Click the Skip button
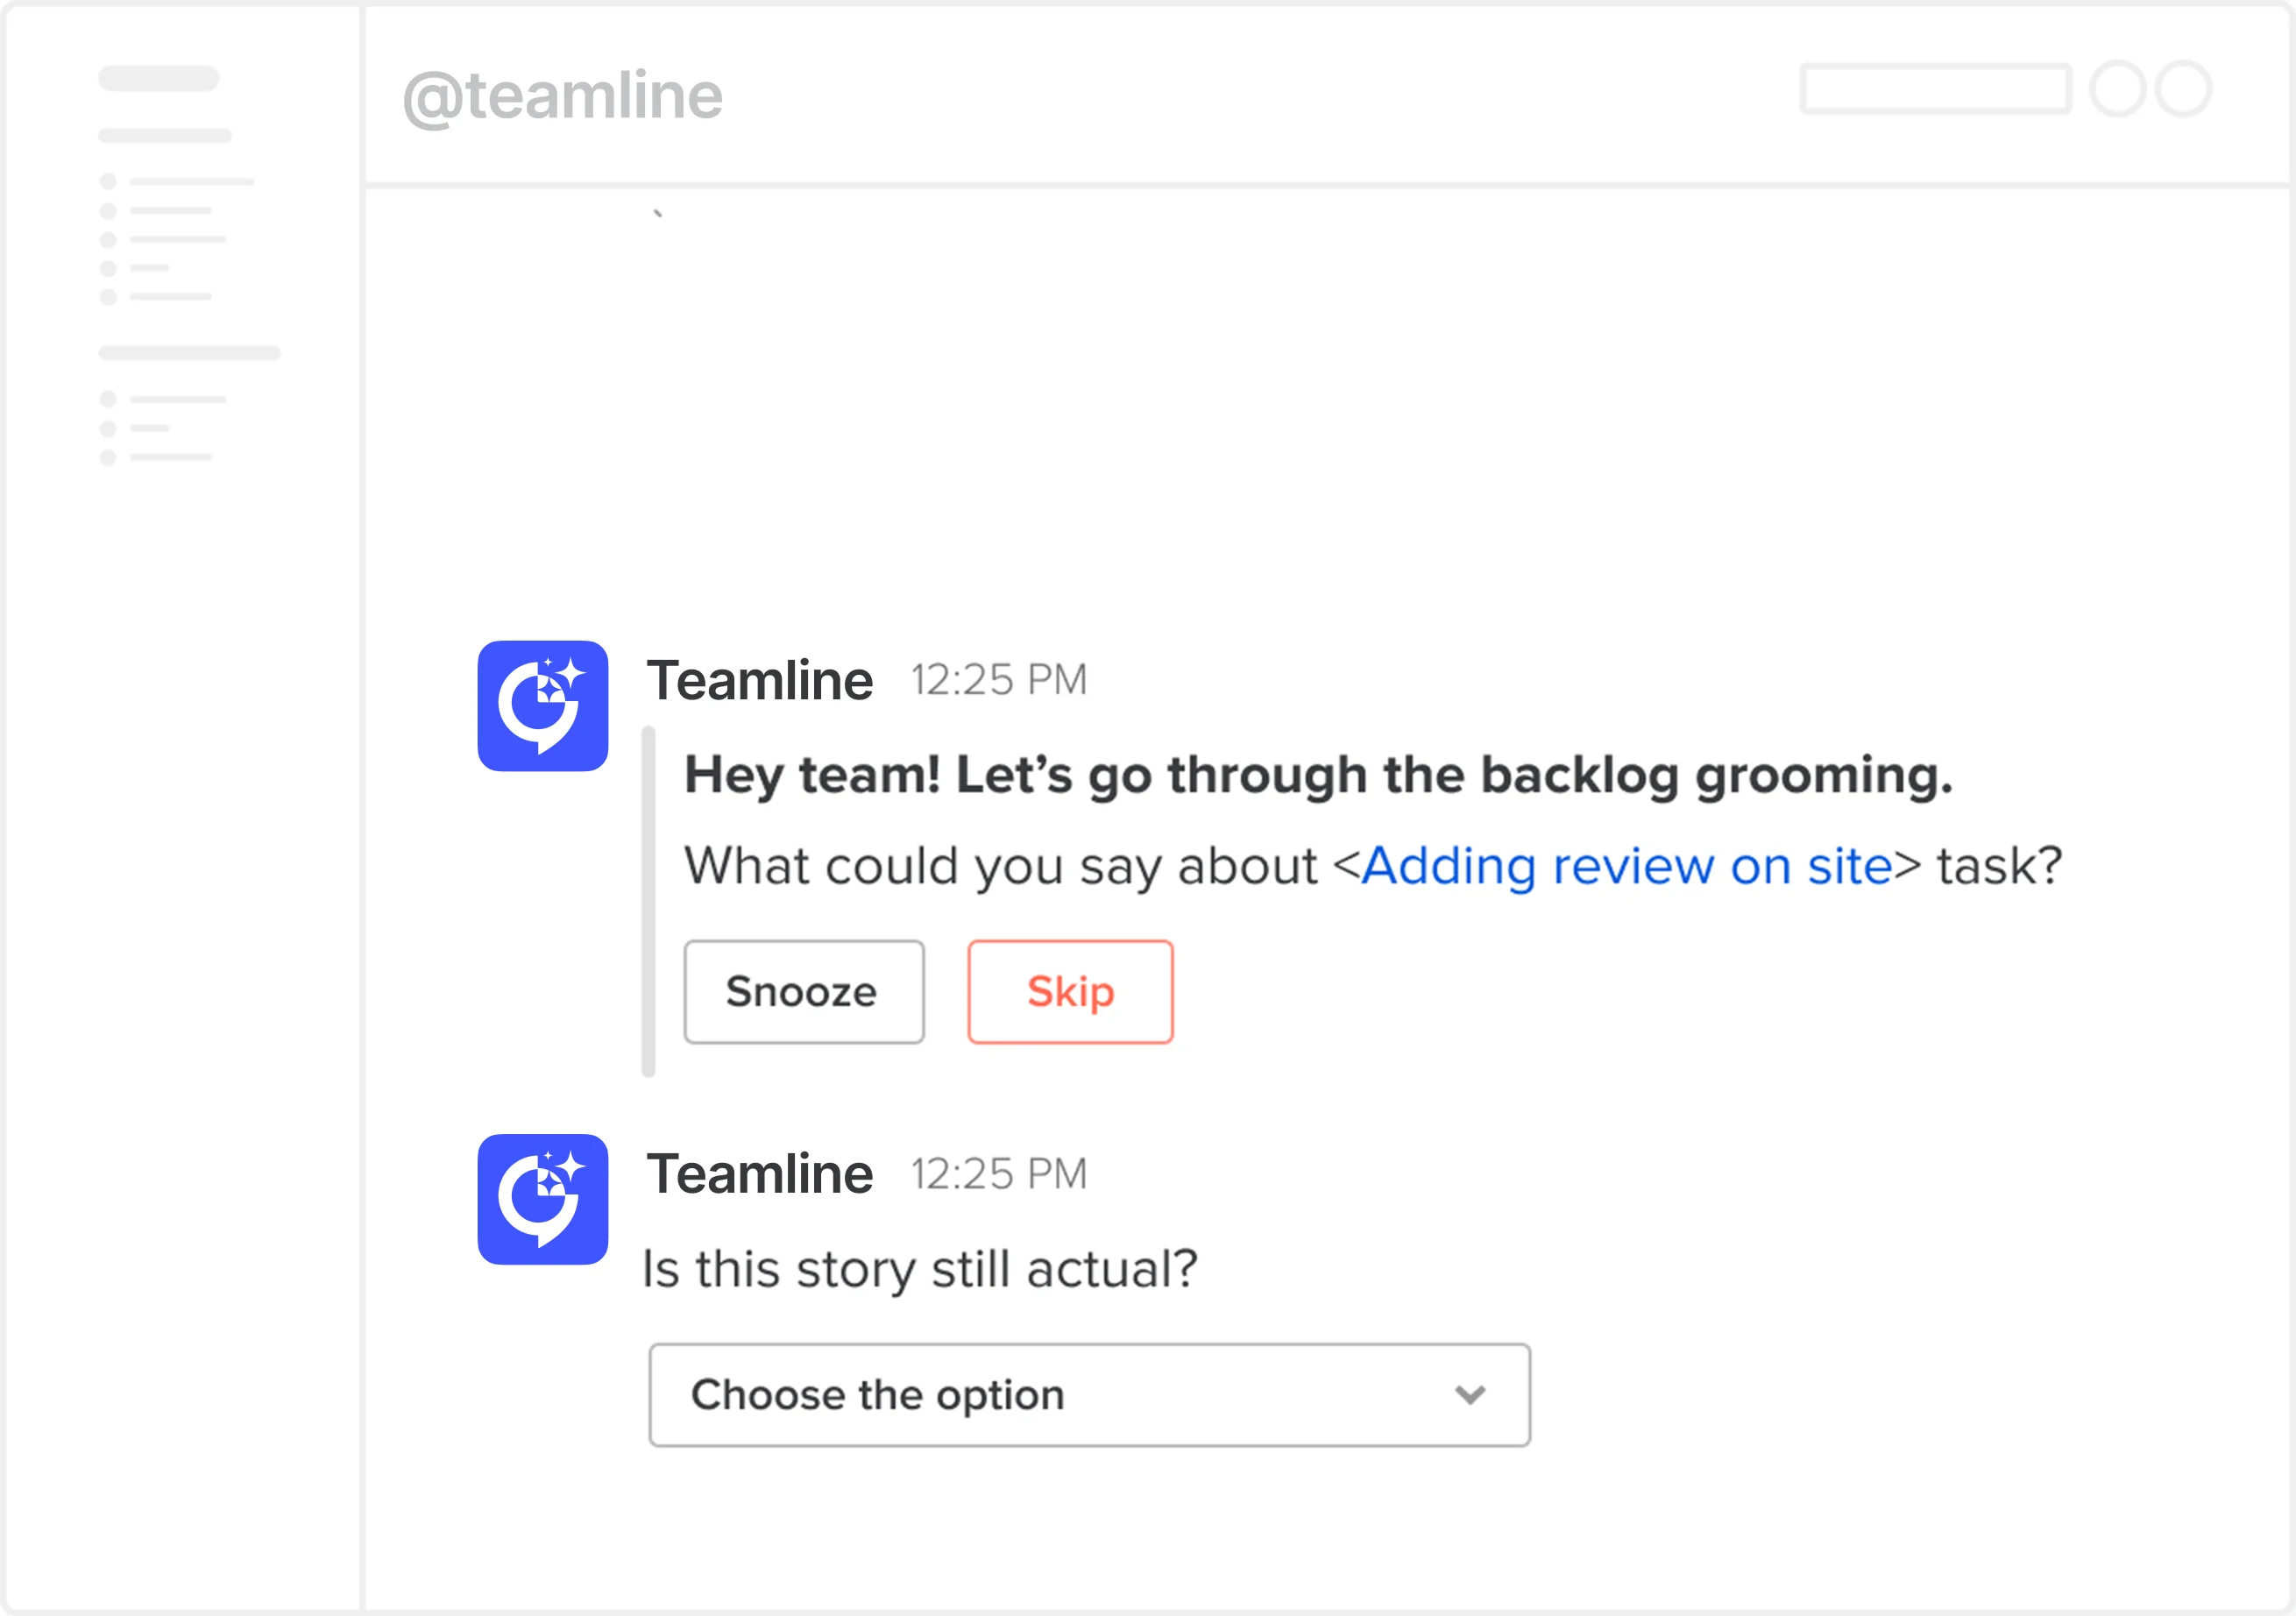 [1069, 991]
